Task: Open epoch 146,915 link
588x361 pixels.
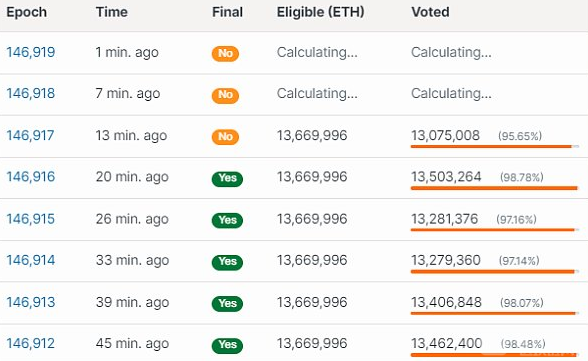Action: click(31, 219)
